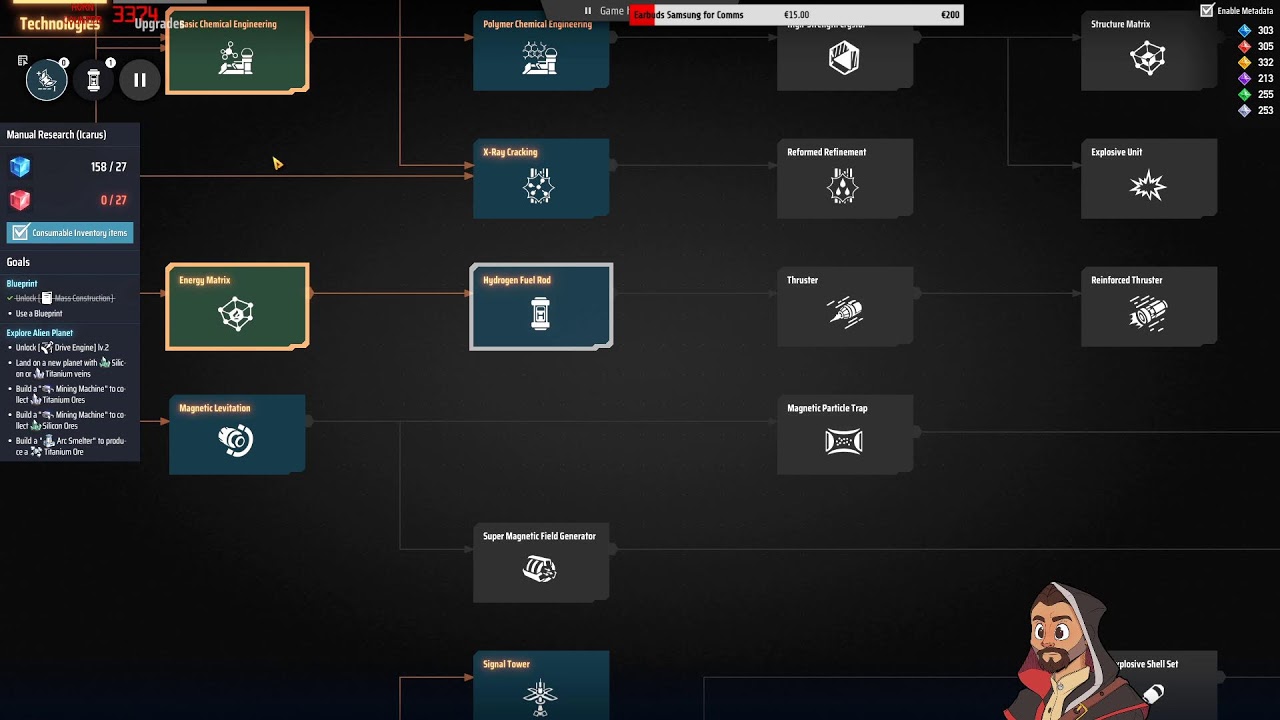Choose the Explosive Unit technology node
Screen dimensions: 1280x720
pyautogui.click(x=1149, y=178)
